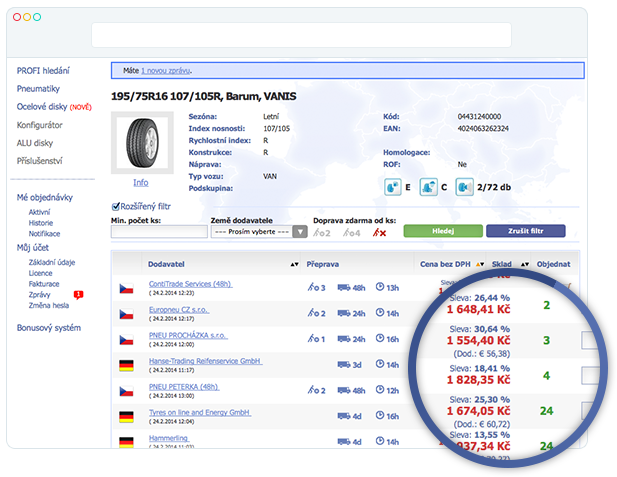Click the Barum VANIS tire thumbnail
The image size is (617, 477).
click(142, 142)
